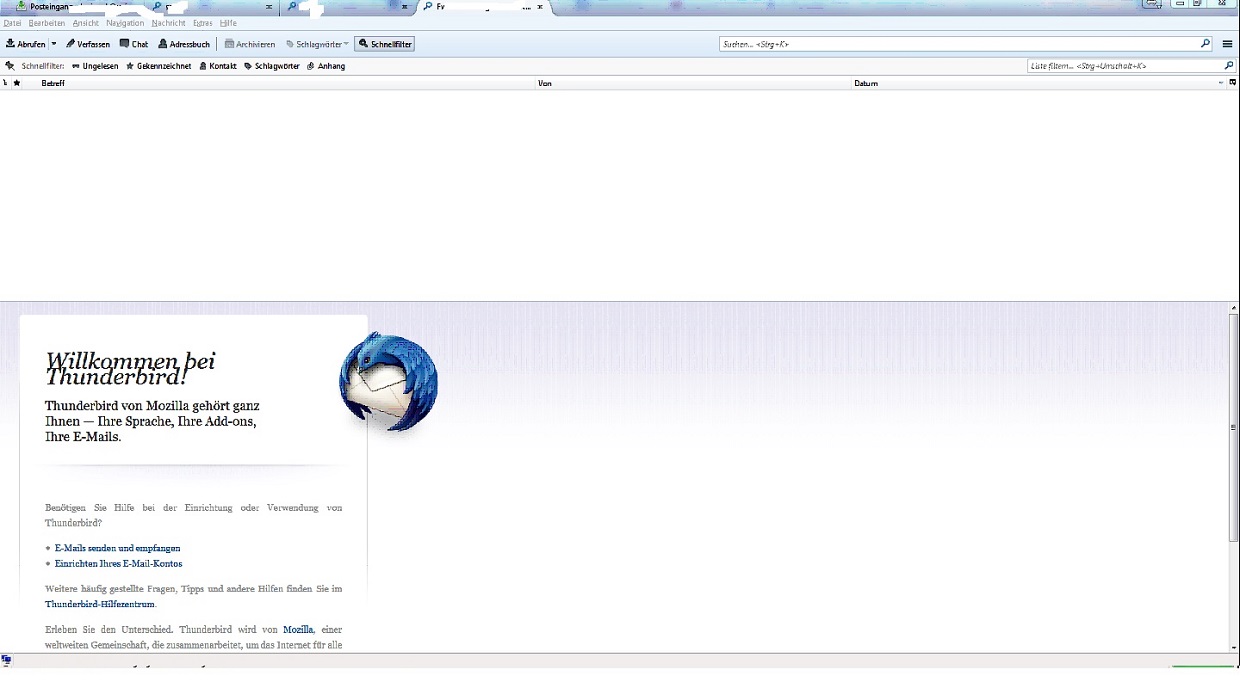1240x688 pixels.
Task: Toggle the Schnellfilter toolbar button
Action: (384, 44)
